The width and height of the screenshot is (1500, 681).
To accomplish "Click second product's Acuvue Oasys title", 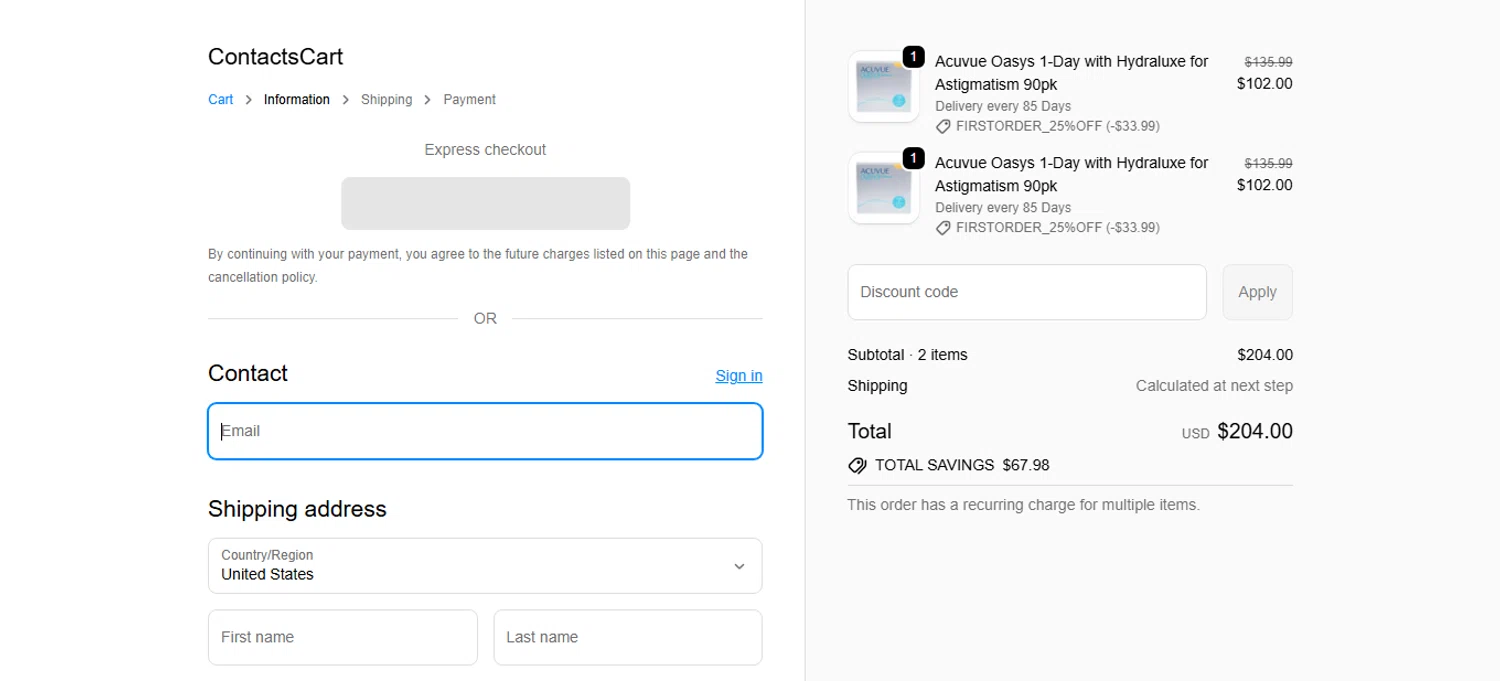I will tap(1072, 174).
